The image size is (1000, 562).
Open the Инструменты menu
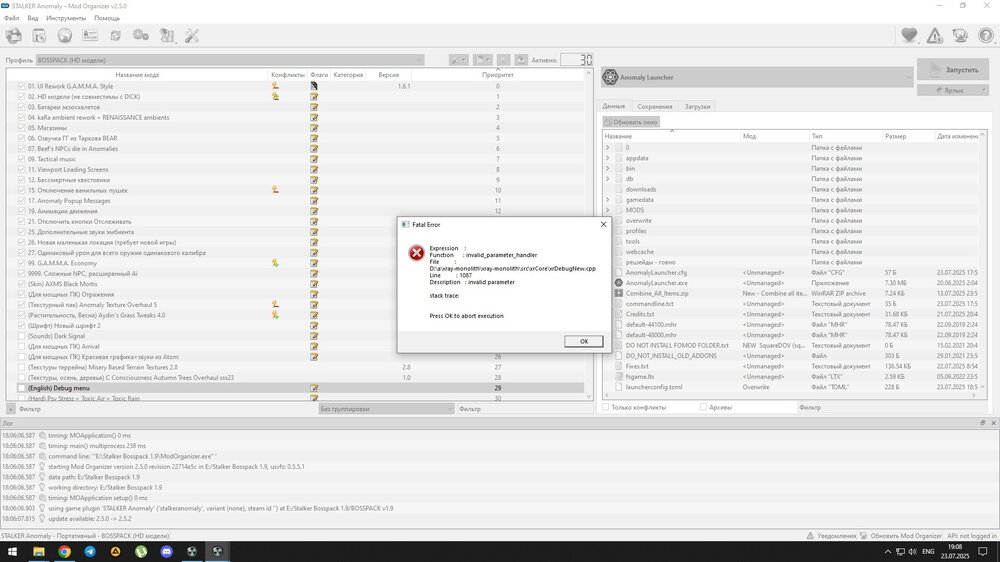(x=66, y=18)
